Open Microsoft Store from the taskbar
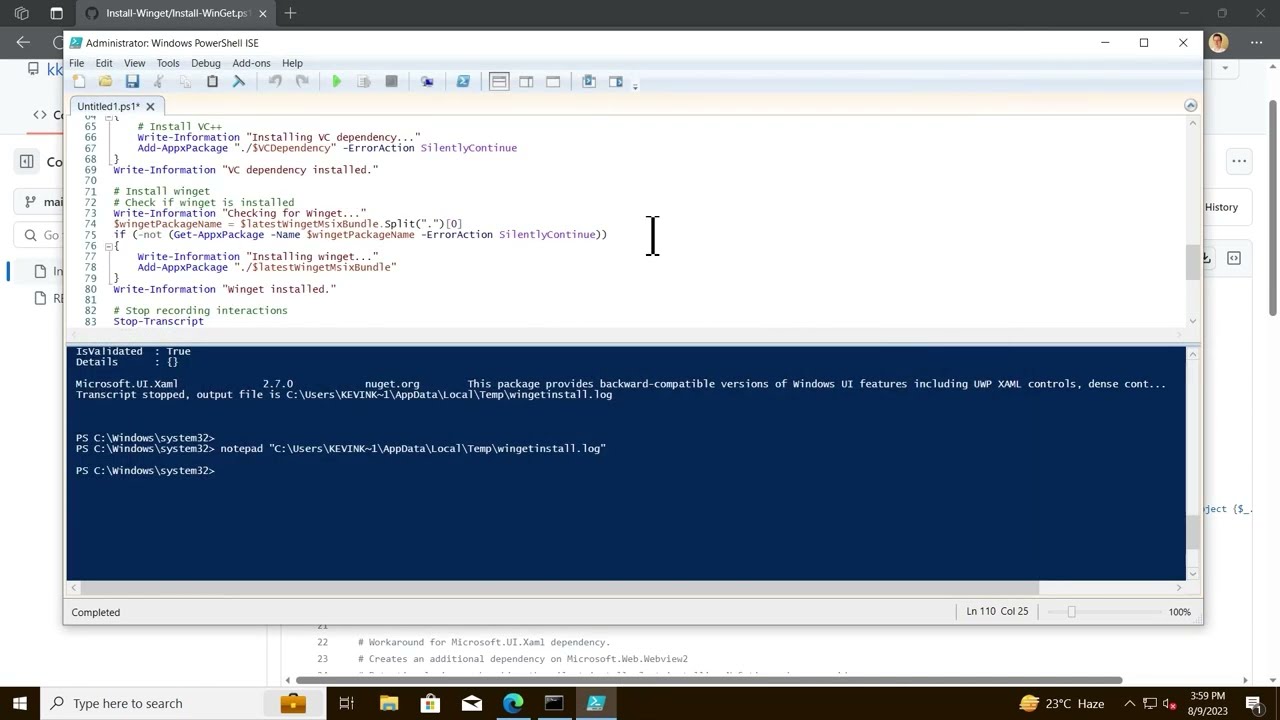 pos(430,703)
